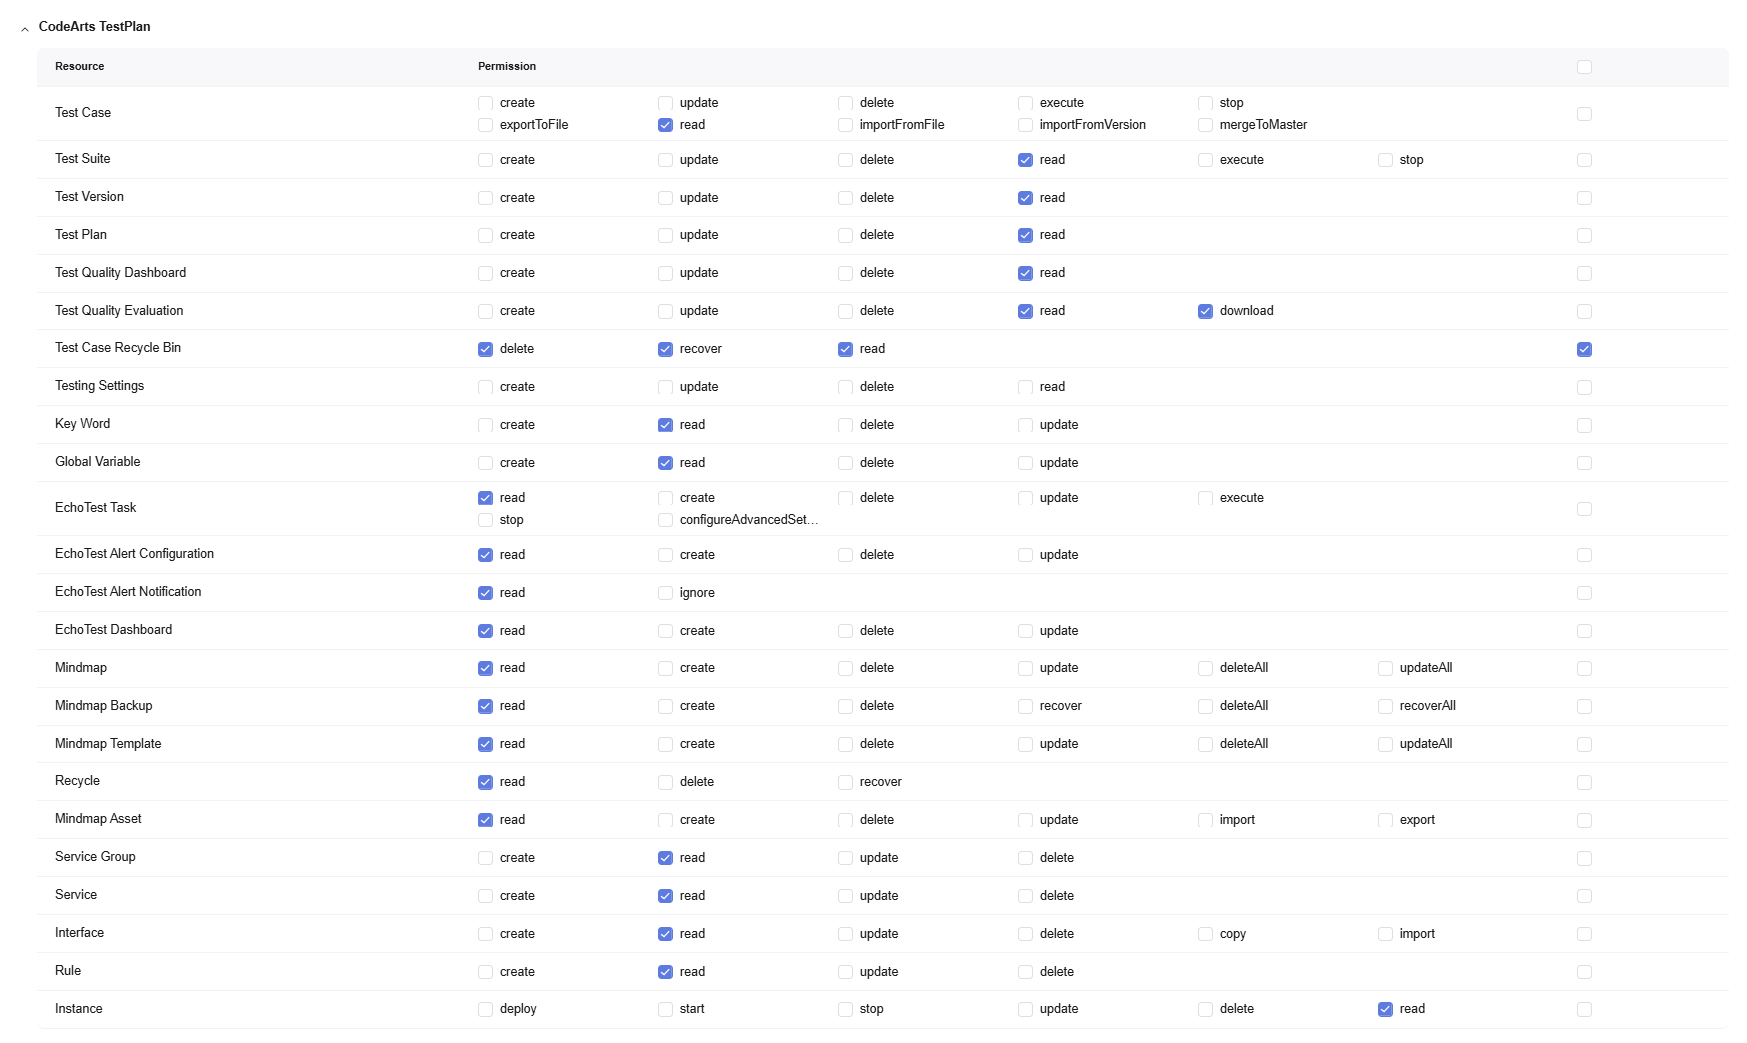Click the Resource column header
This screenshot has height=1043, width=1747.
click(x=80, y=66)
